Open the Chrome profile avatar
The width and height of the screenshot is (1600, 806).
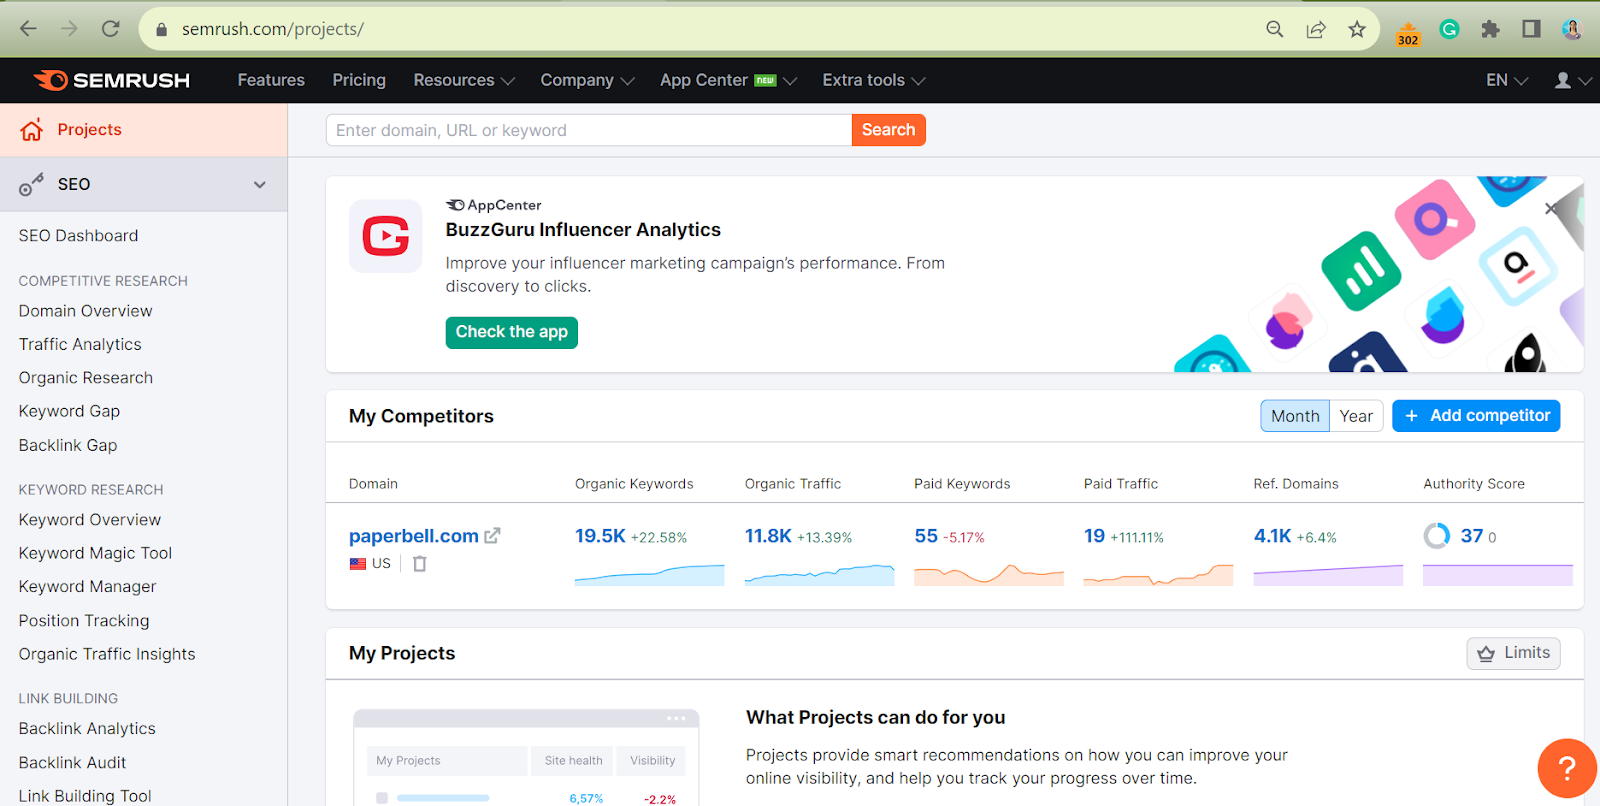tap(1572, 29)
